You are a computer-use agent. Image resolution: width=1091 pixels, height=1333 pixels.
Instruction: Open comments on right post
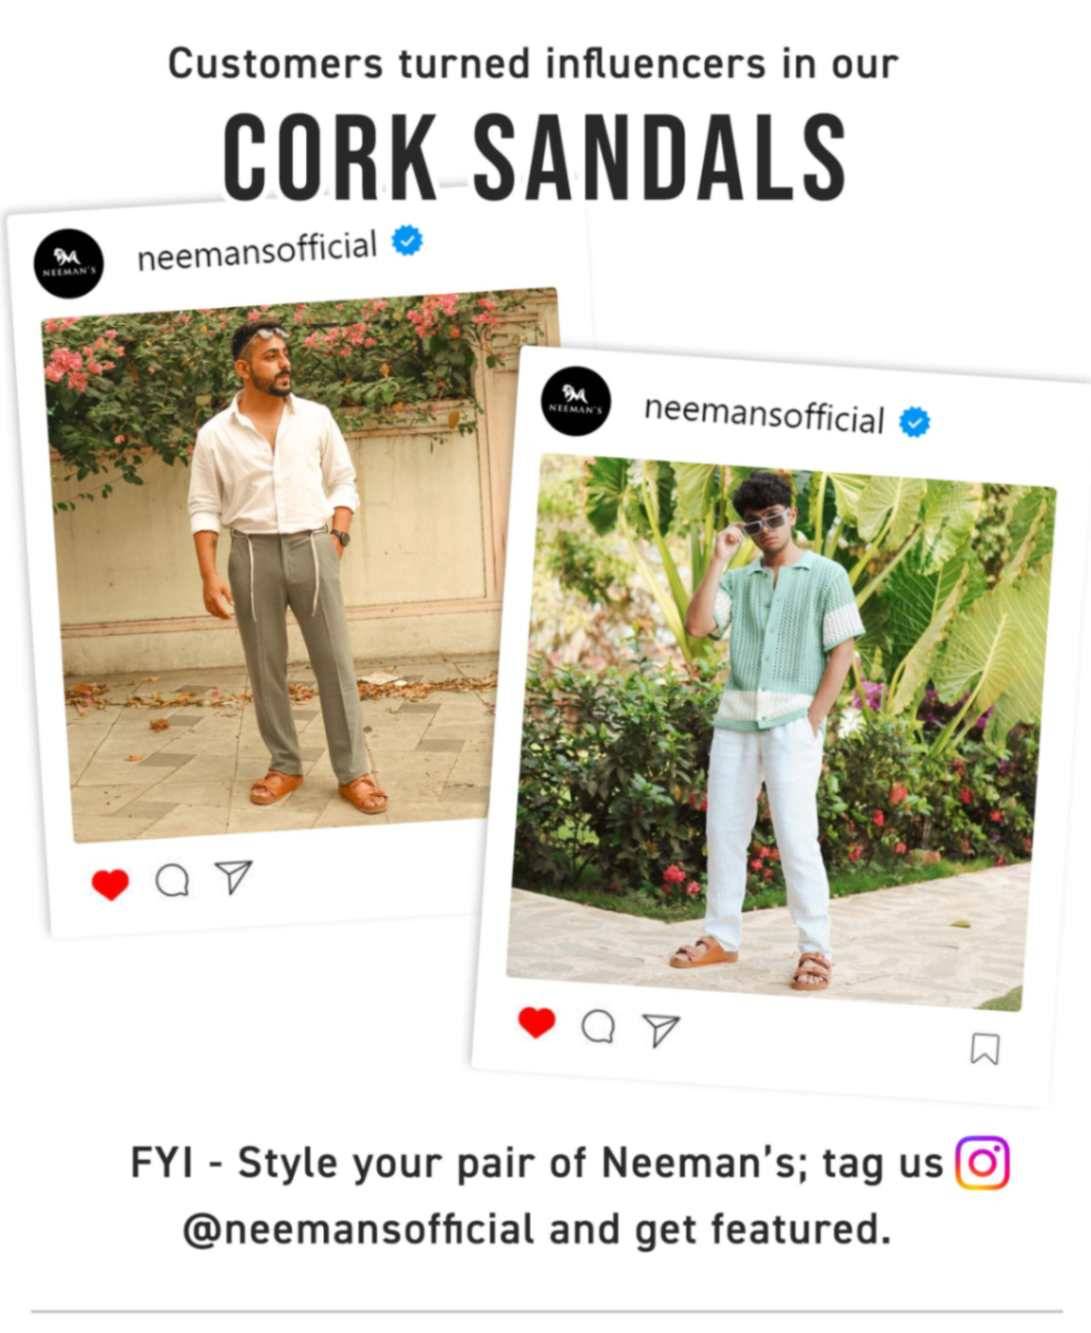(x=598, y=1026)
